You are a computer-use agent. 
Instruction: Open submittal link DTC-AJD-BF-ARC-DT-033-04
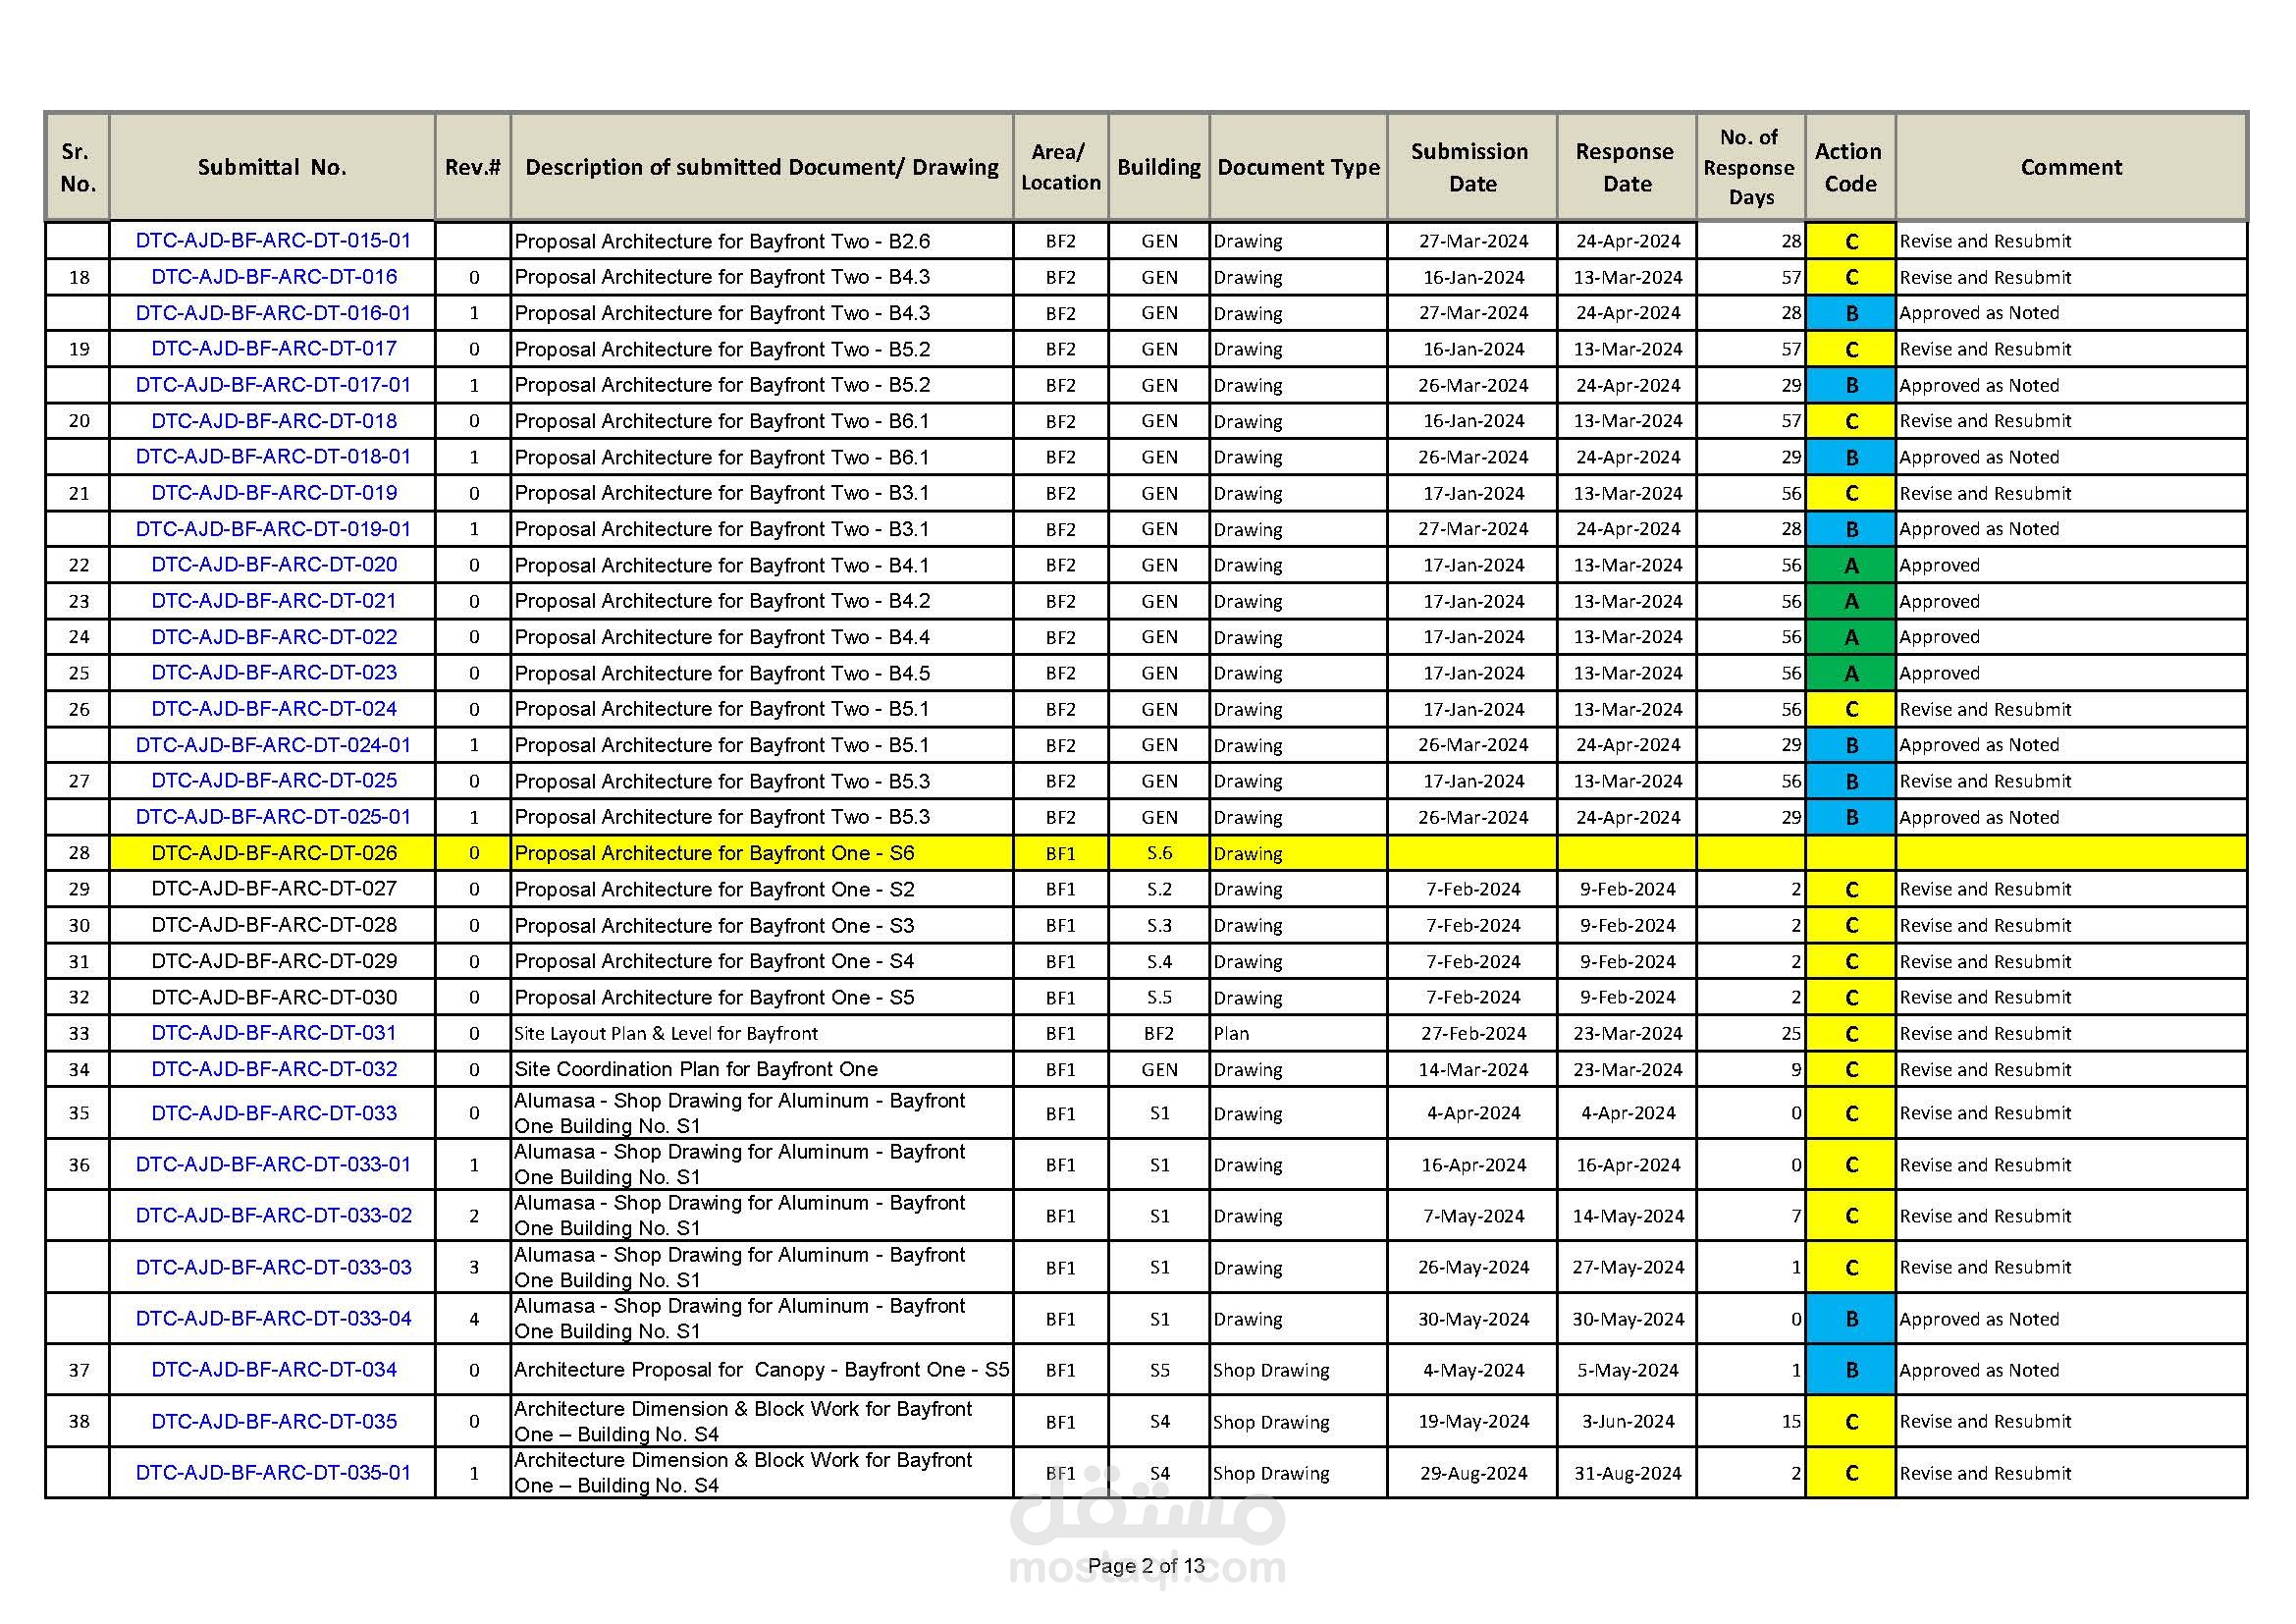[x=273, y=1319]
